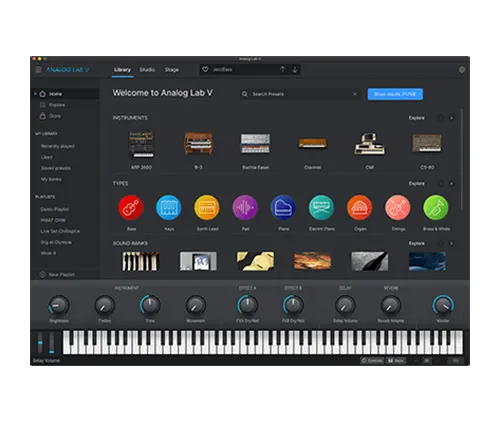This screenshot has height=423, width=500.
Task: Switch to the Studio tab
Action: coord(147,70)
